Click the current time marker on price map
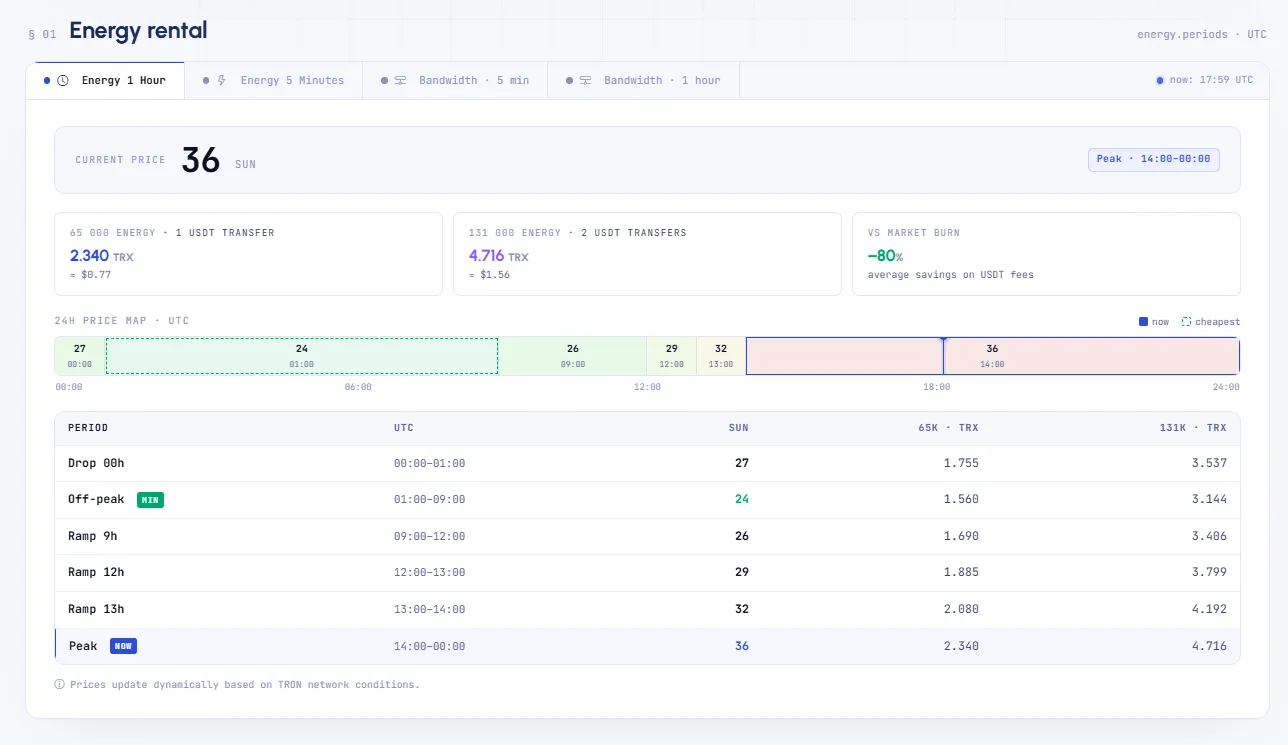 click(x=943, y=355)
